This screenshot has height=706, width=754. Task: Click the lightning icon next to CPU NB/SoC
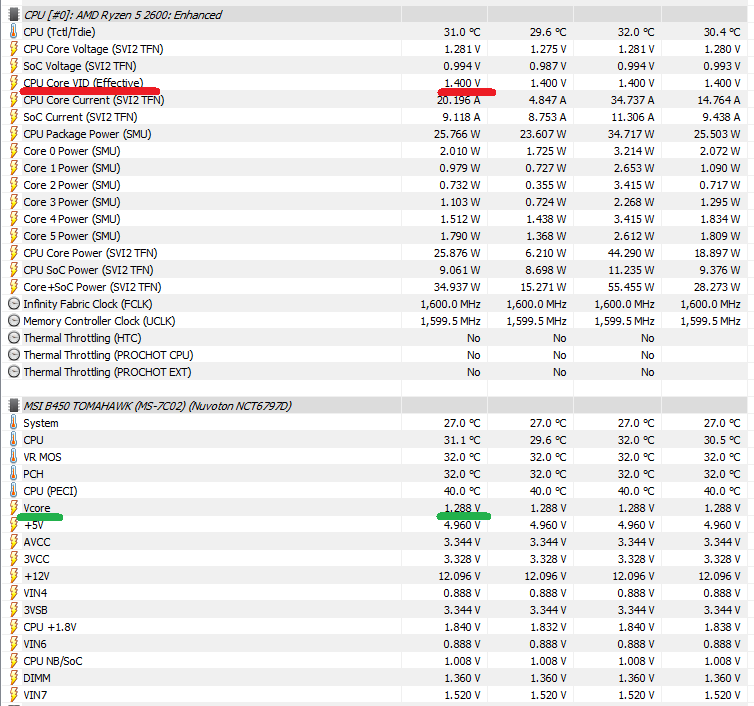(13, 661)
